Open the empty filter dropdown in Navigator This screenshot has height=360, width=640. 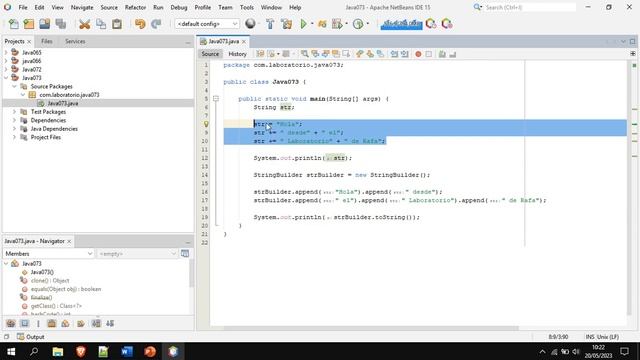pyautogui.click(x=137, y=253)
